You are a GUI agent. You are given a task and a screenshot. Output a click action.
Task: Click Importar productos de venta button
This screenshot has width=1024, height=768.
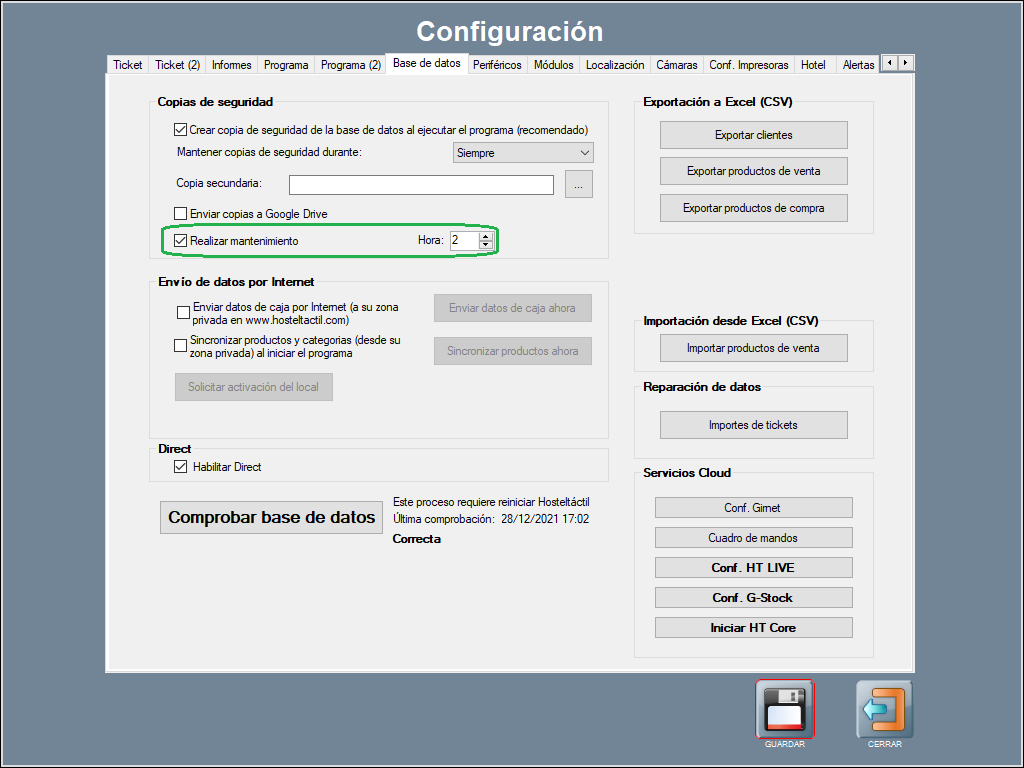(x=753, y=348)
